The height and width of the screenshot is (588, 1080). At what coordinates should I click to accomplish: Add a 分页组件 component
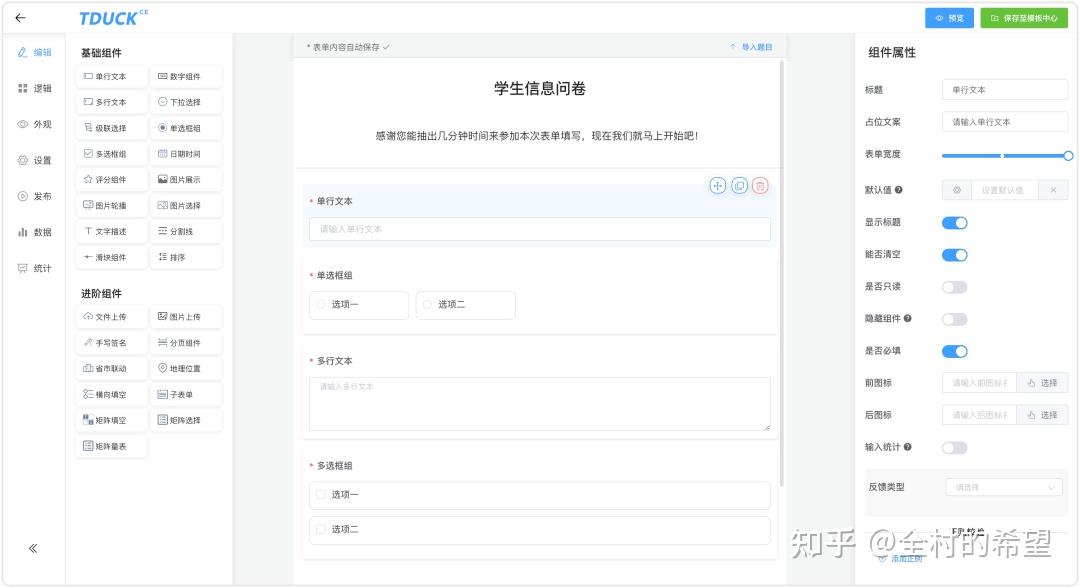click(186, 343)
